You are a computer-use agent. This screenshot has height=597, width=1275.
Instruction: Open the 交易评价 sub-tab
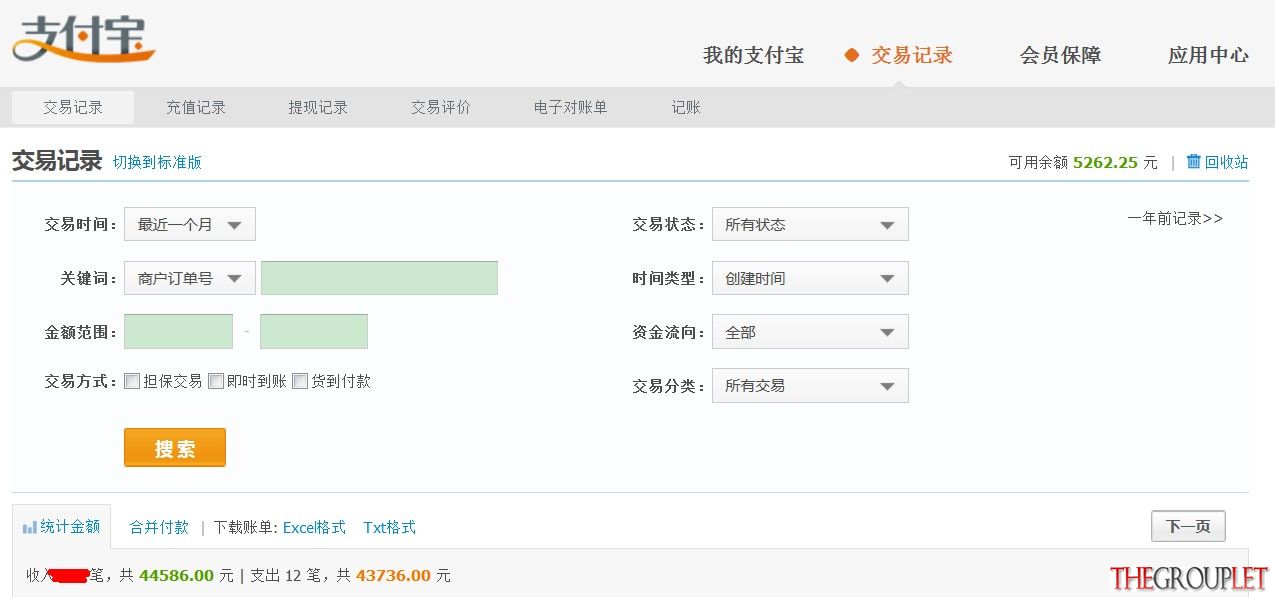[441, 107]
